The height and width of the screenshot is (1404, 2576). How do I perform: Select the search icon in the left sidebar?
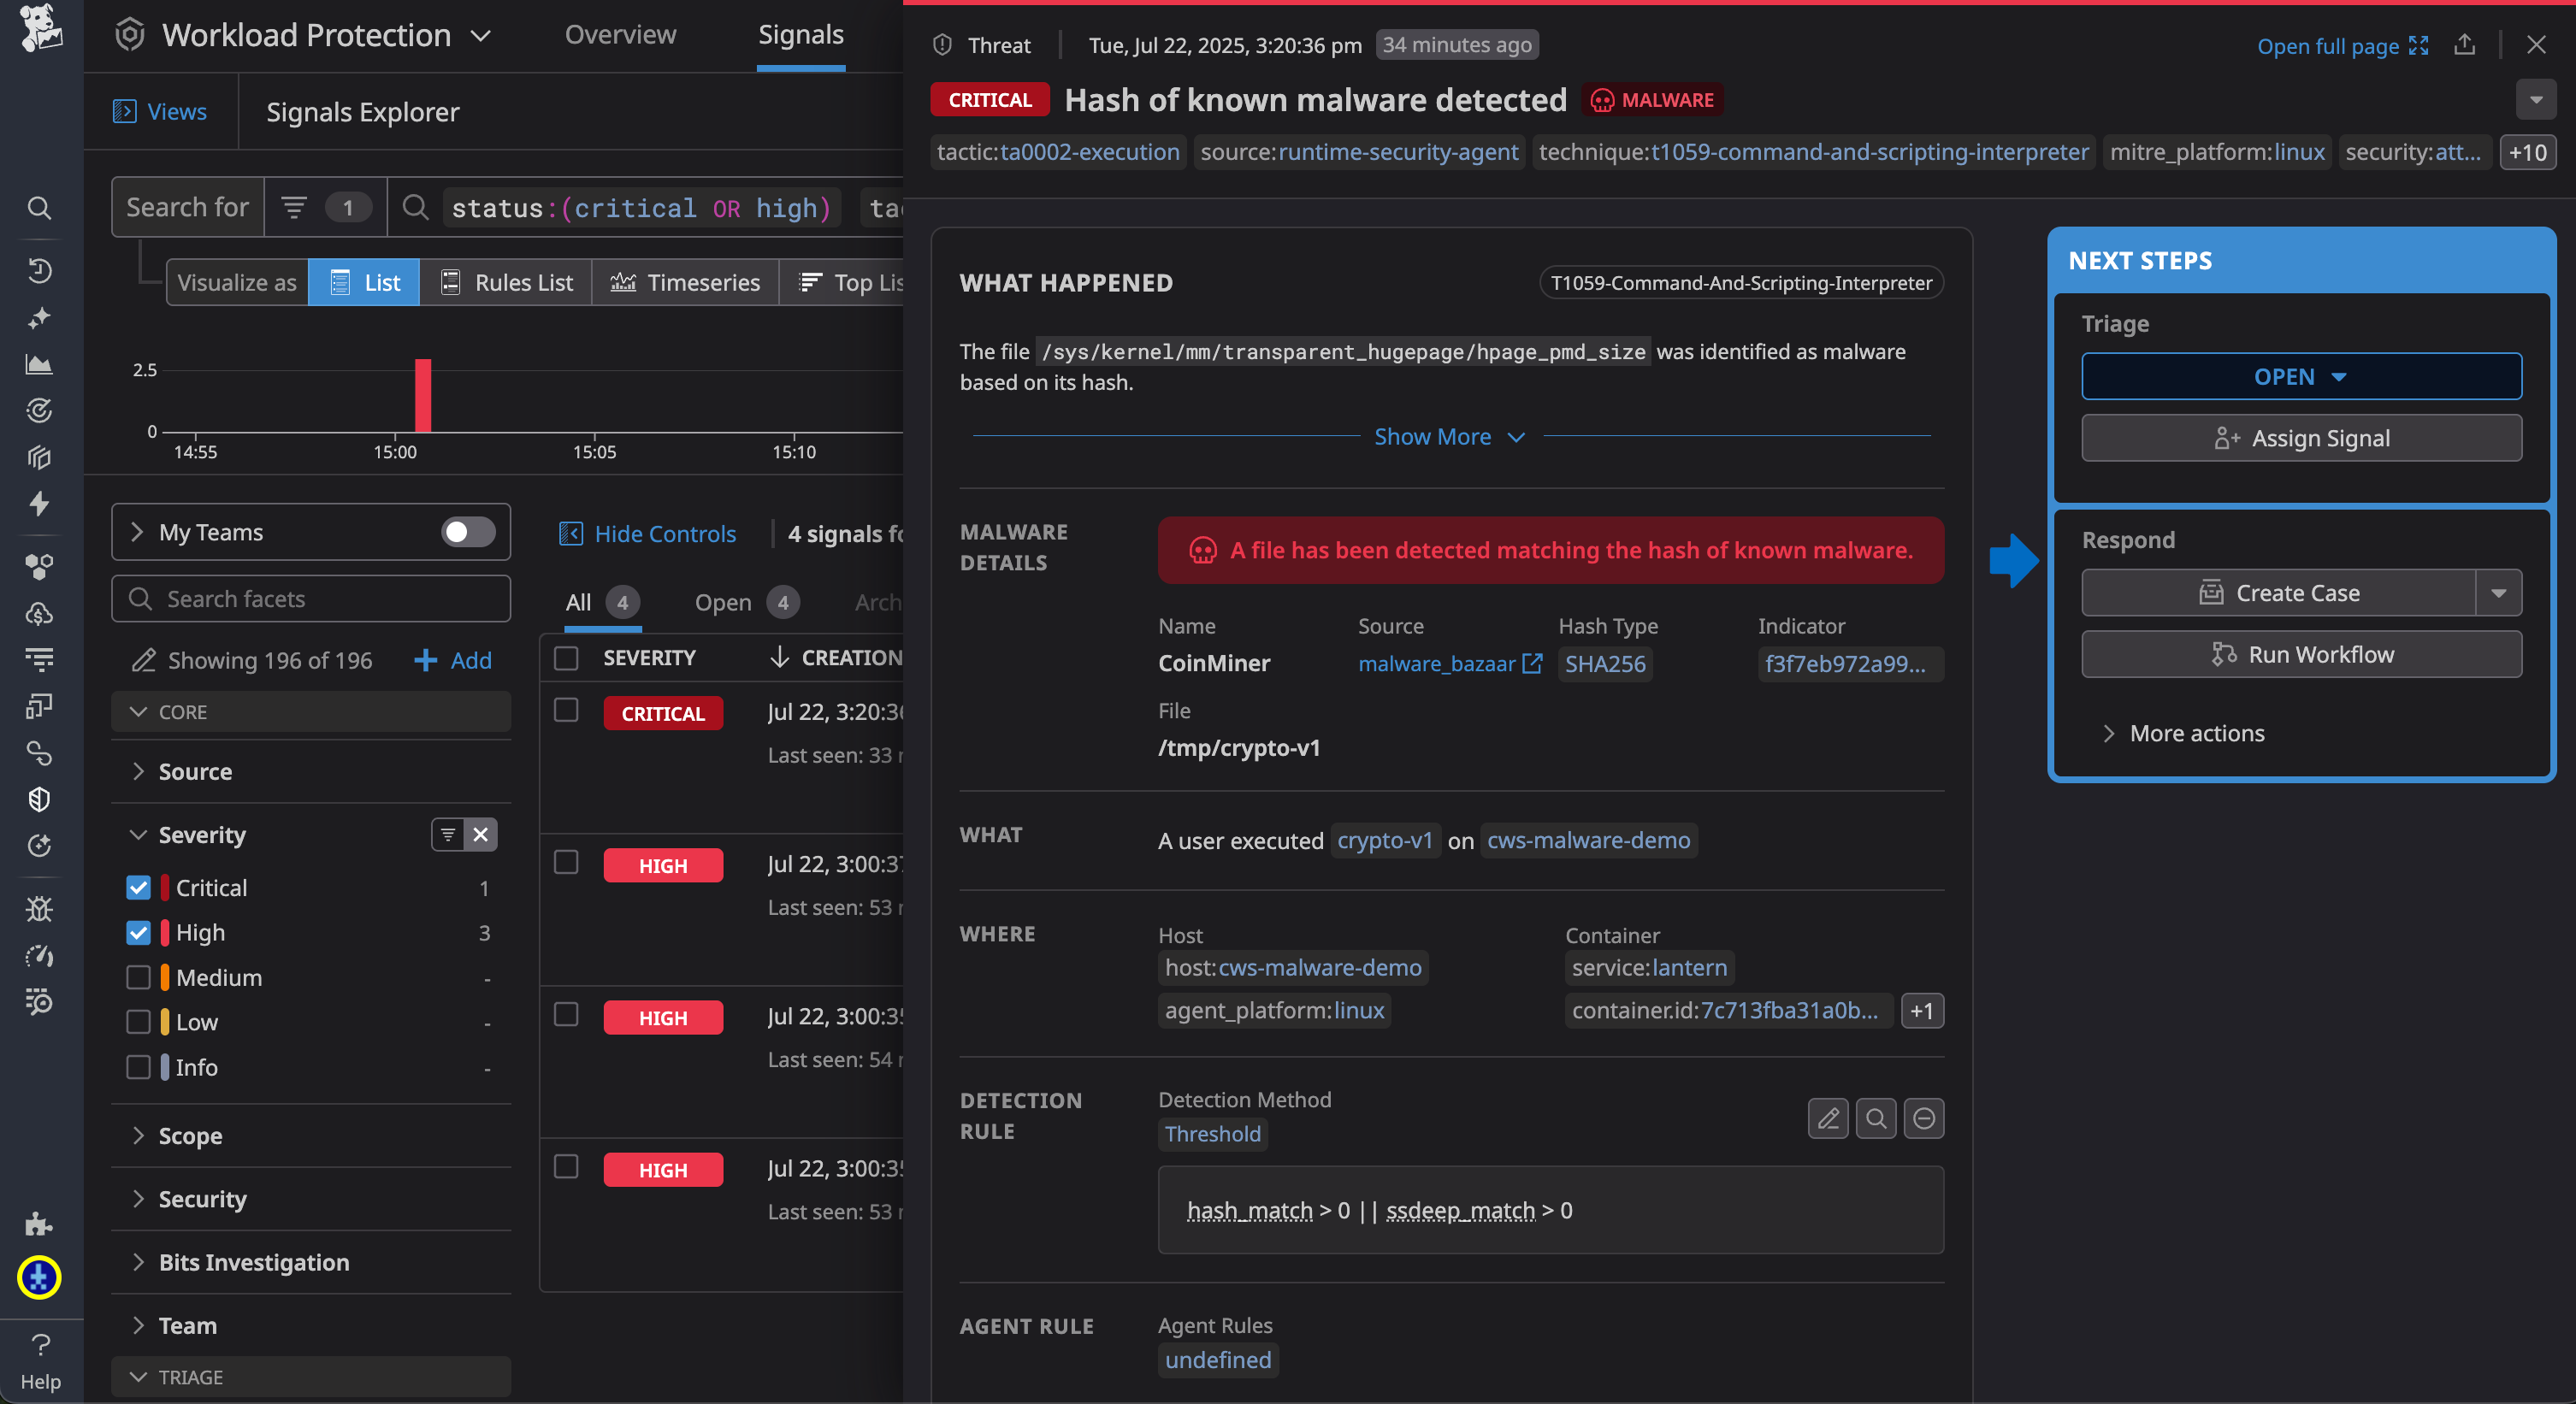pyautogui.click(x=40, y=208)
